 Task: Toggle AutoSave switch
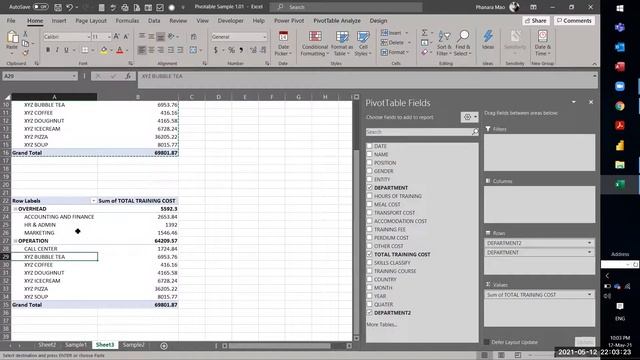pyautogui.click(x=40, y=7)
